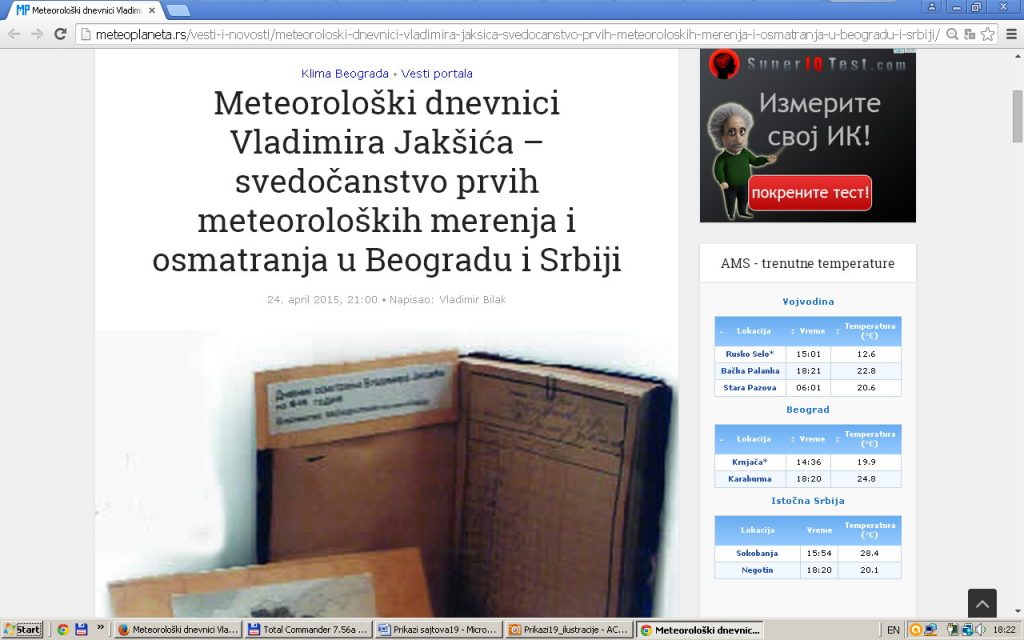The image size is (1024, 640).
Task: Launch Chrome from the quick launch bar
Action: pos(63,629)
